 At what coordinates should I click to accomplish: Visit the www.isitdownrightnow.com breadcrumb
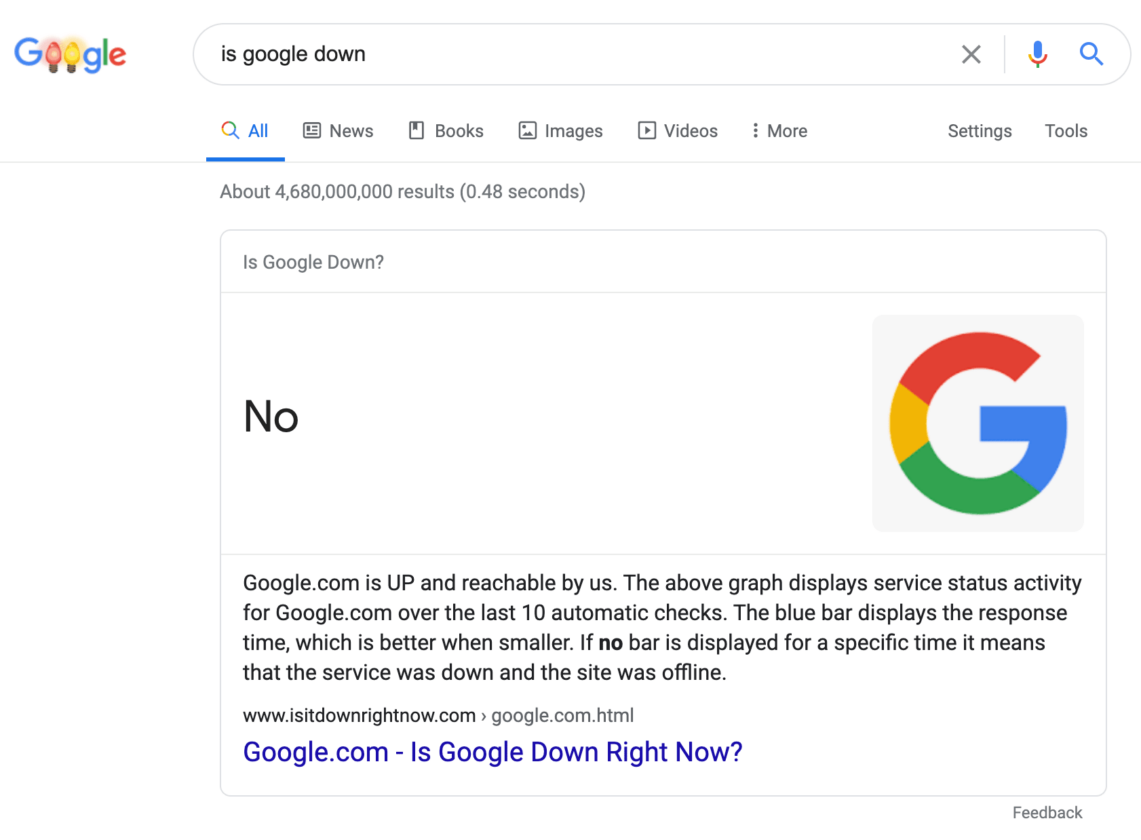pyautogui.click(x=358, y=715)
